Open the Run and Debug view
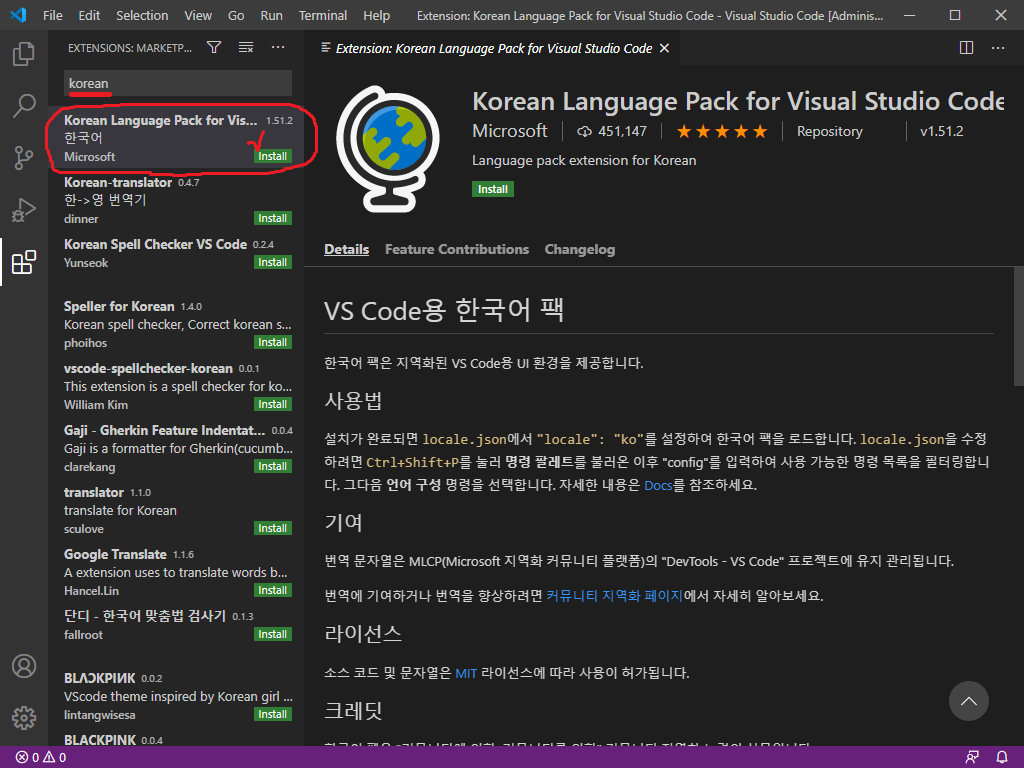 point(24,210)
